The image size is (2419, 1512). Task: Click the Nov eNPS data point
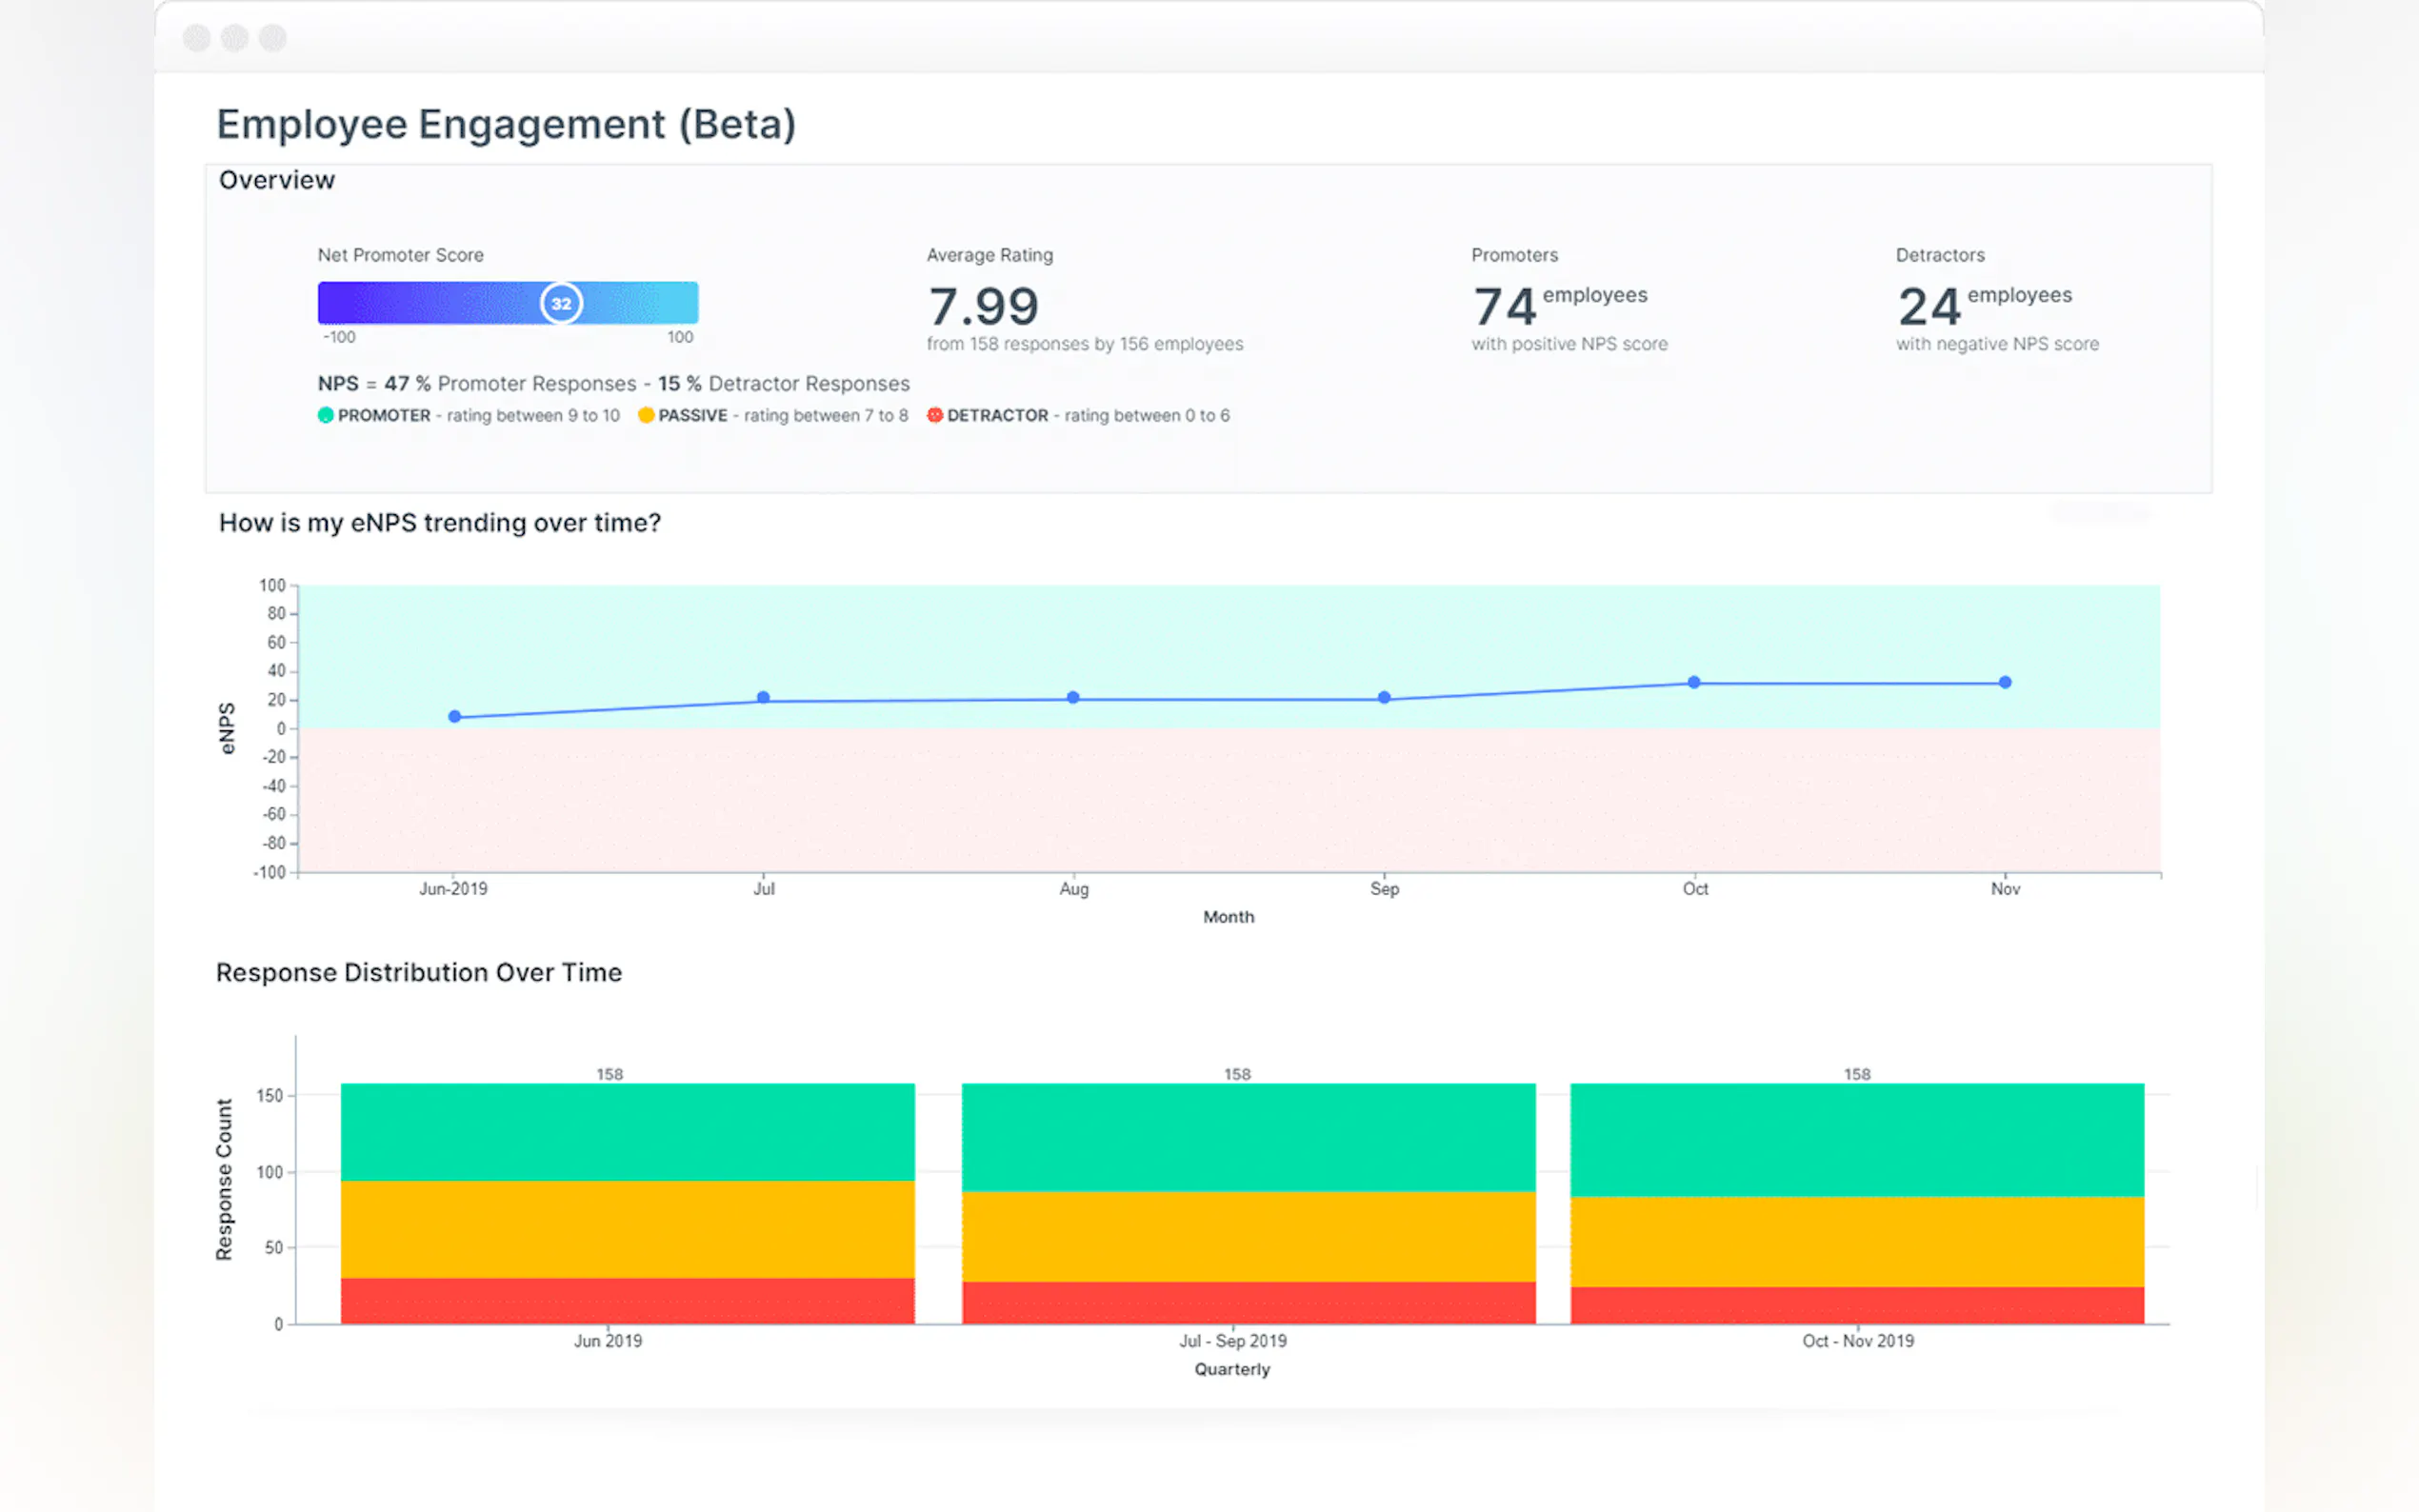coord(2004,682)
